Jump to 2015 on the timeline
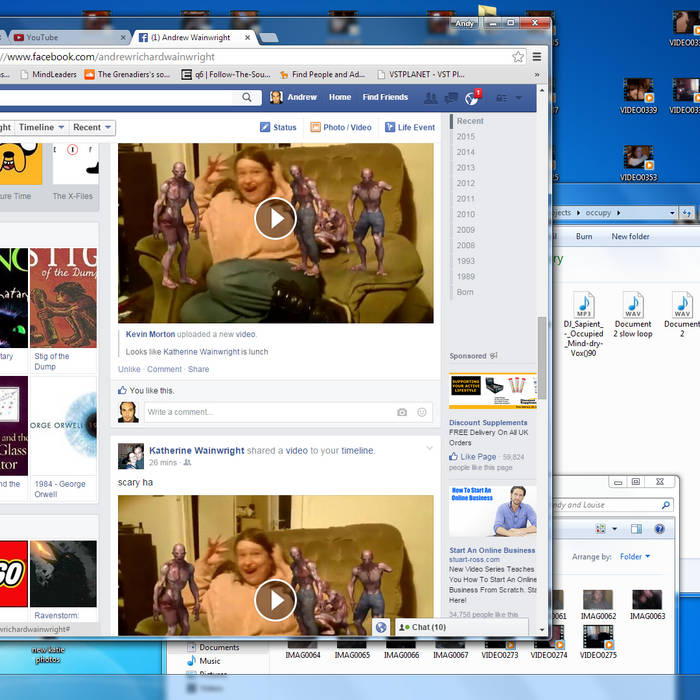The image size is (700, 700). (466, 137)
